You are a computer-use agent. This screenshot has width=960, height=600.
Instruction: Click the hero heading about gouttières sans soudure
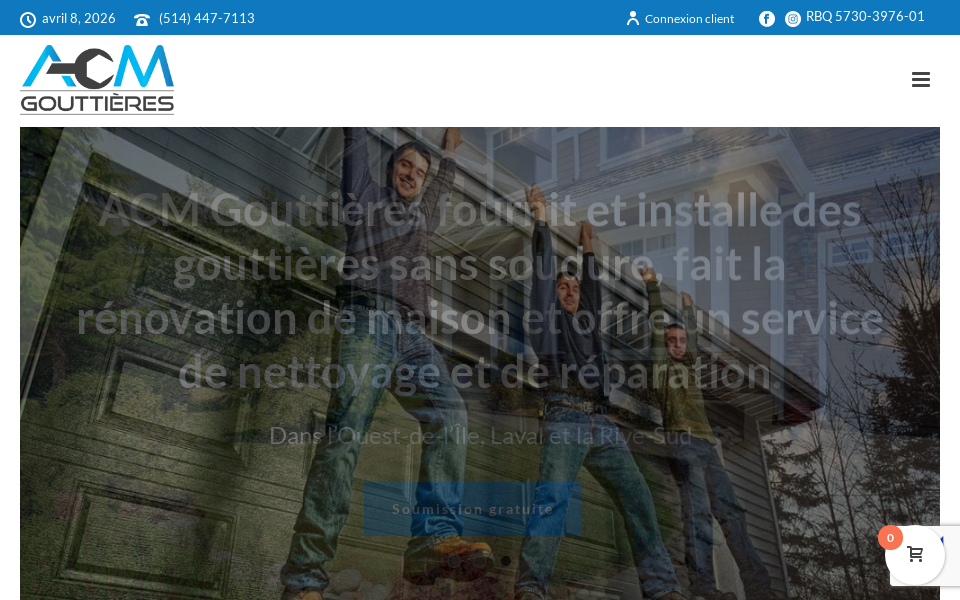point(480,291)
